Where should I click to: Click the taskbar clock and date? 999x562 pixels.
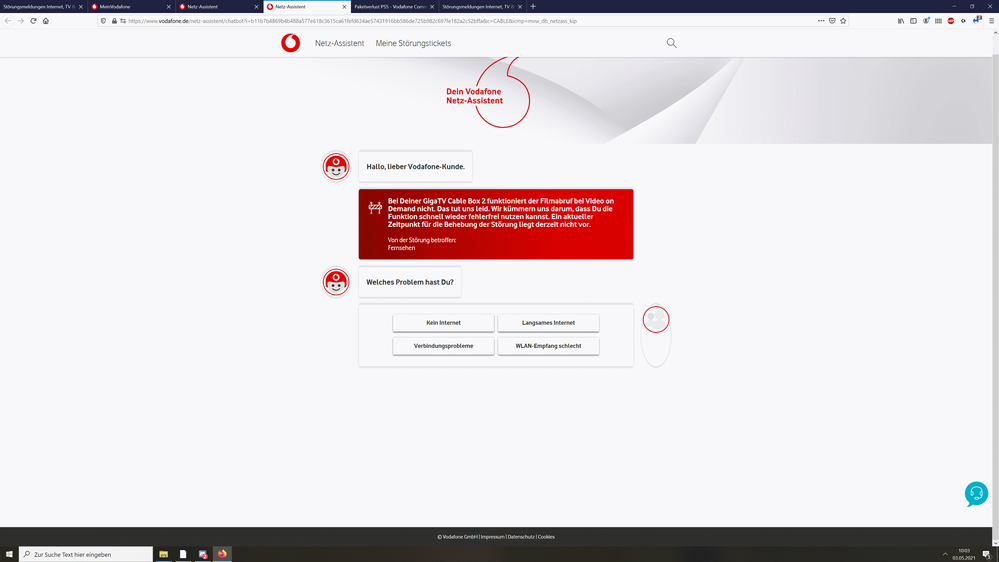pos(964,554)
